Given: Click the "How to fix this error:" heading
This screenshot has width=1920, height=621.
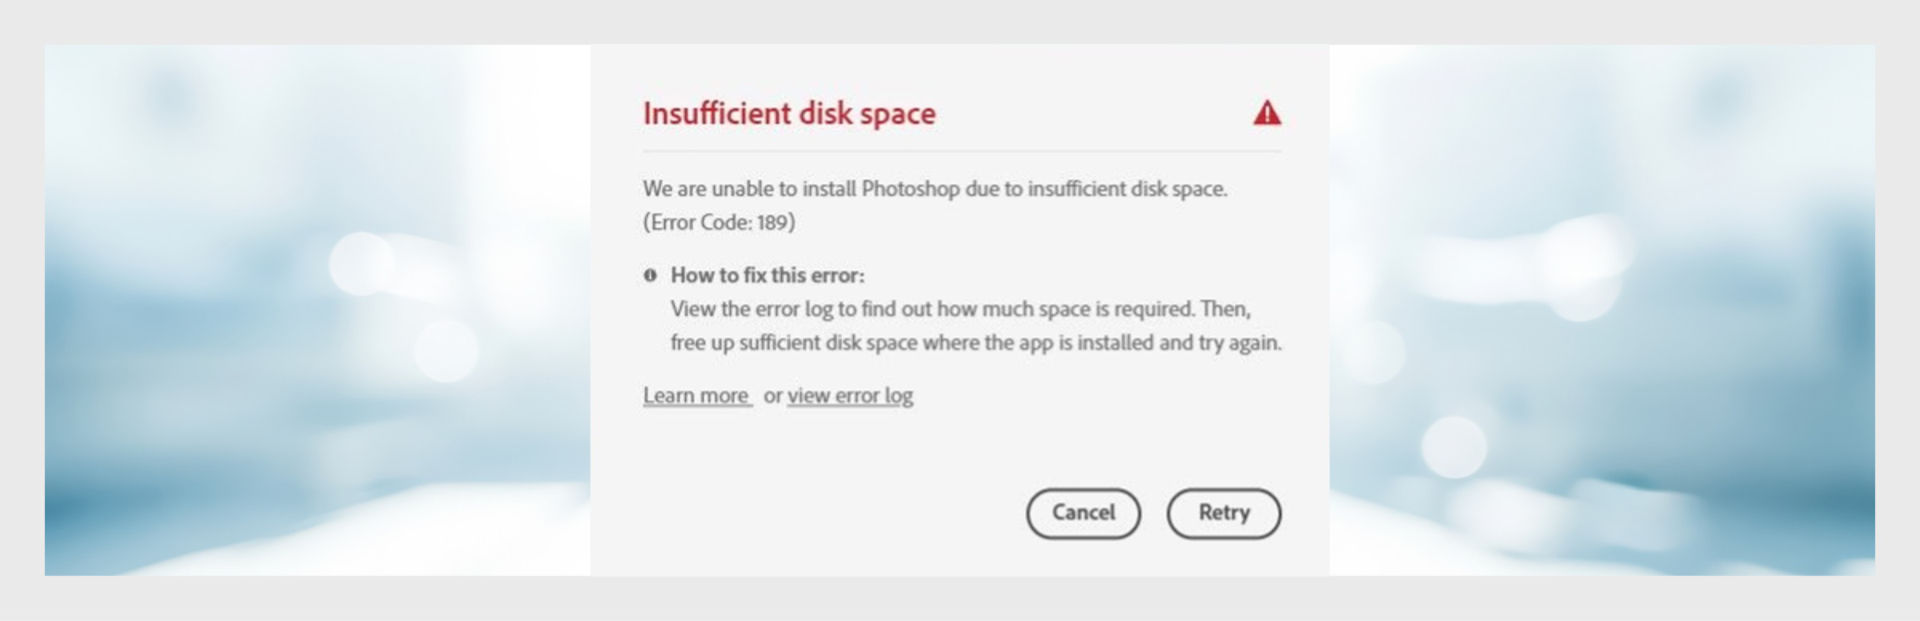Looking at the screenshot, I should click(767, 275).
